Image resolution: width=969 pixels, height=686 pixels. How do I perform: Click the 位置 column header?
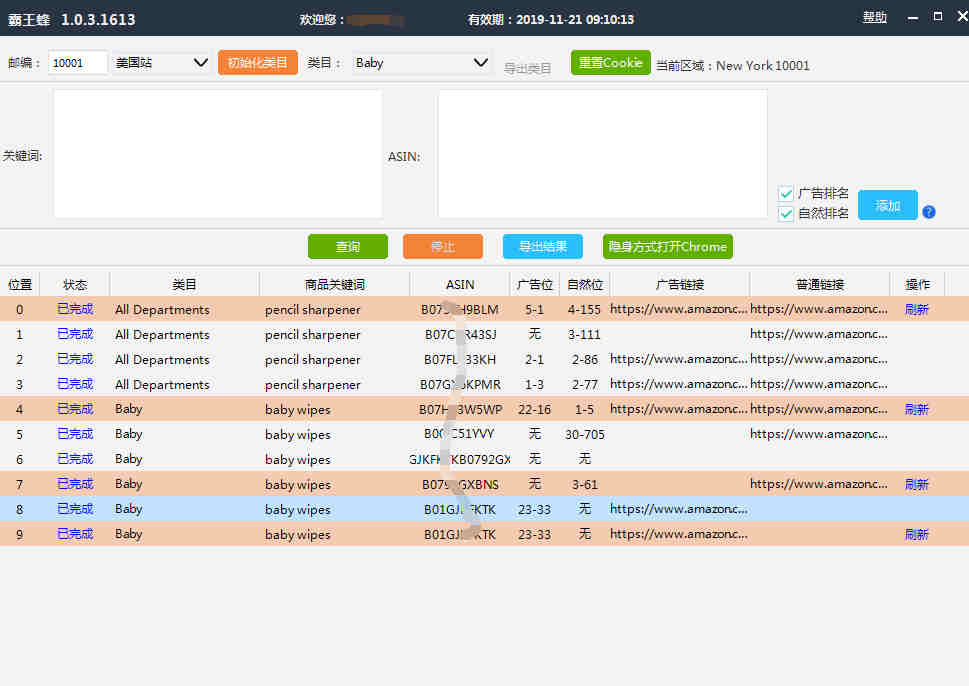point(20,284)
